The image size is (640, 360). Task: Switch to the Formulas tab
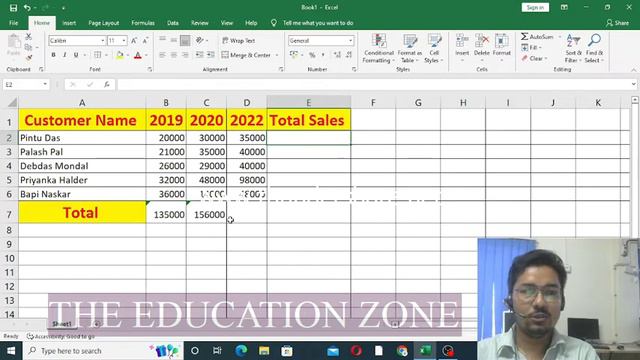click(143, 23)
